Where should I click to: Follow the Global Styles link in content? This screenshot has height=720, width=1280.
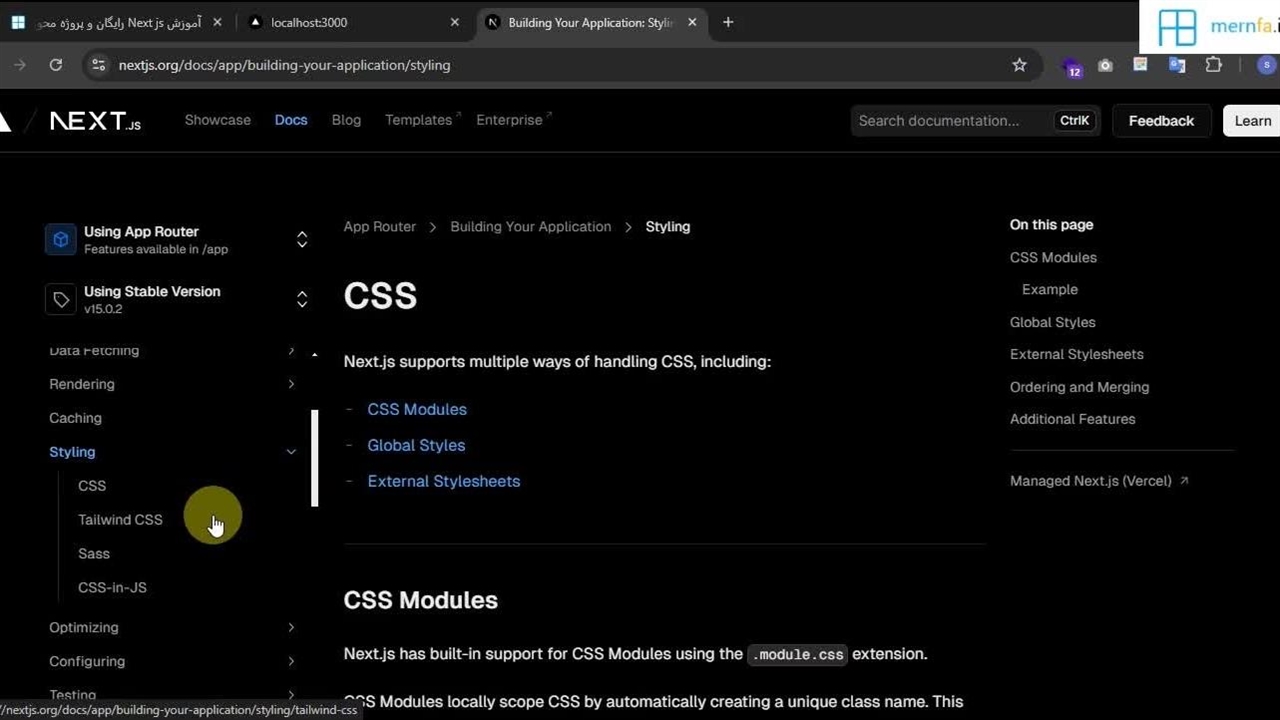coord(416,445)
